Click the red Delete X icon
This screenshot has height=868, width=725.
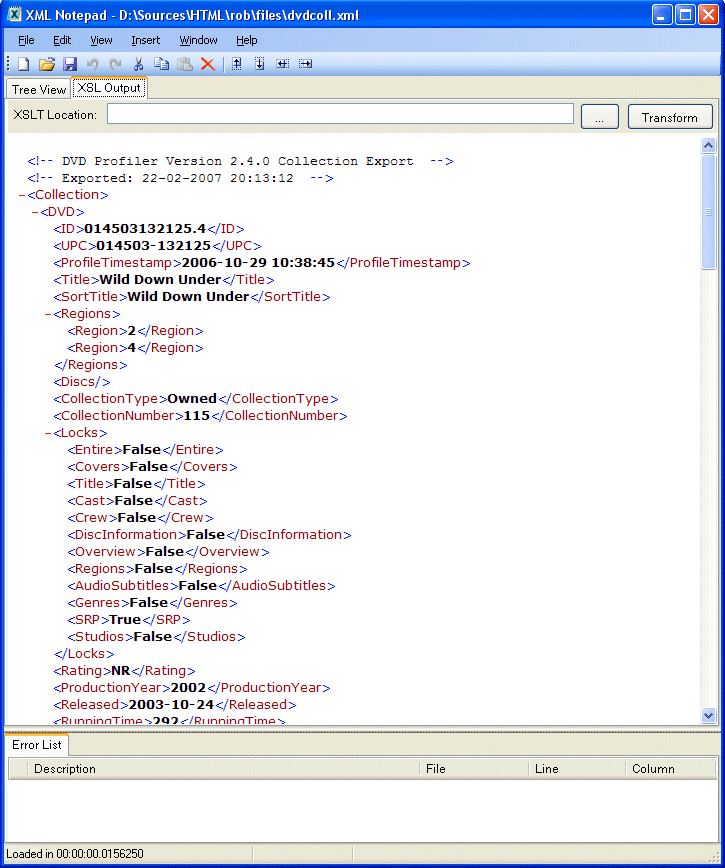pyautogui.click(x=208, y=64)
